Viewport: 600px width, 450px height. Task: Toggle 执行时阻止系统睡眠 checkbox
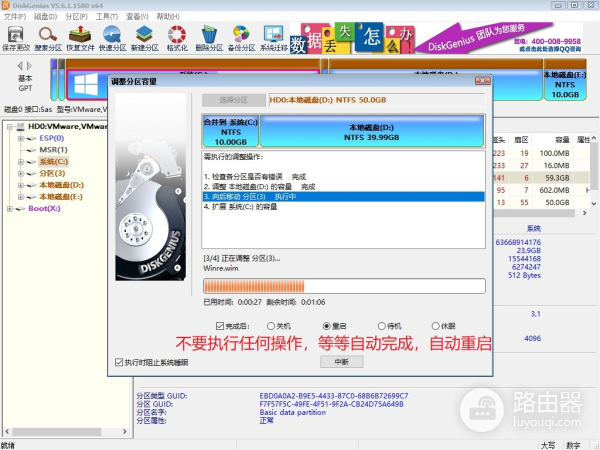(x=119, y=362)
